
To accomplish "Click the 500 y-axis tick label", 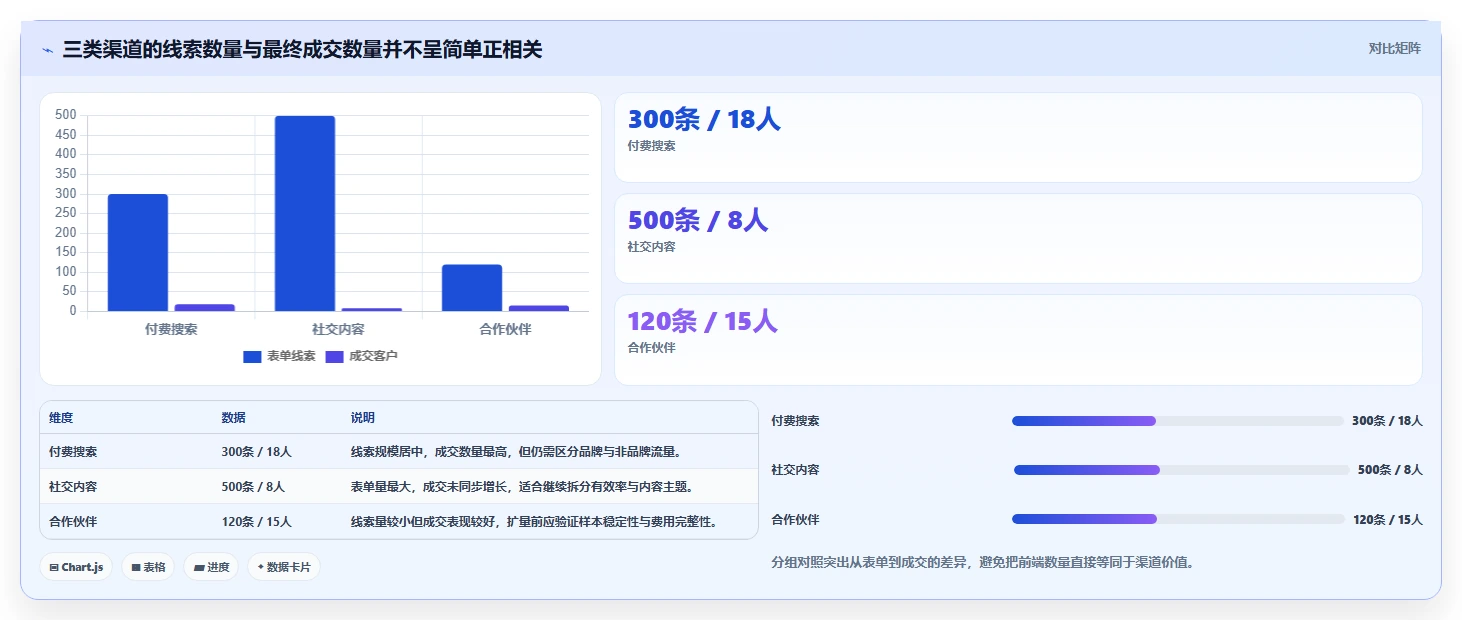I will [x=66, y=115].
